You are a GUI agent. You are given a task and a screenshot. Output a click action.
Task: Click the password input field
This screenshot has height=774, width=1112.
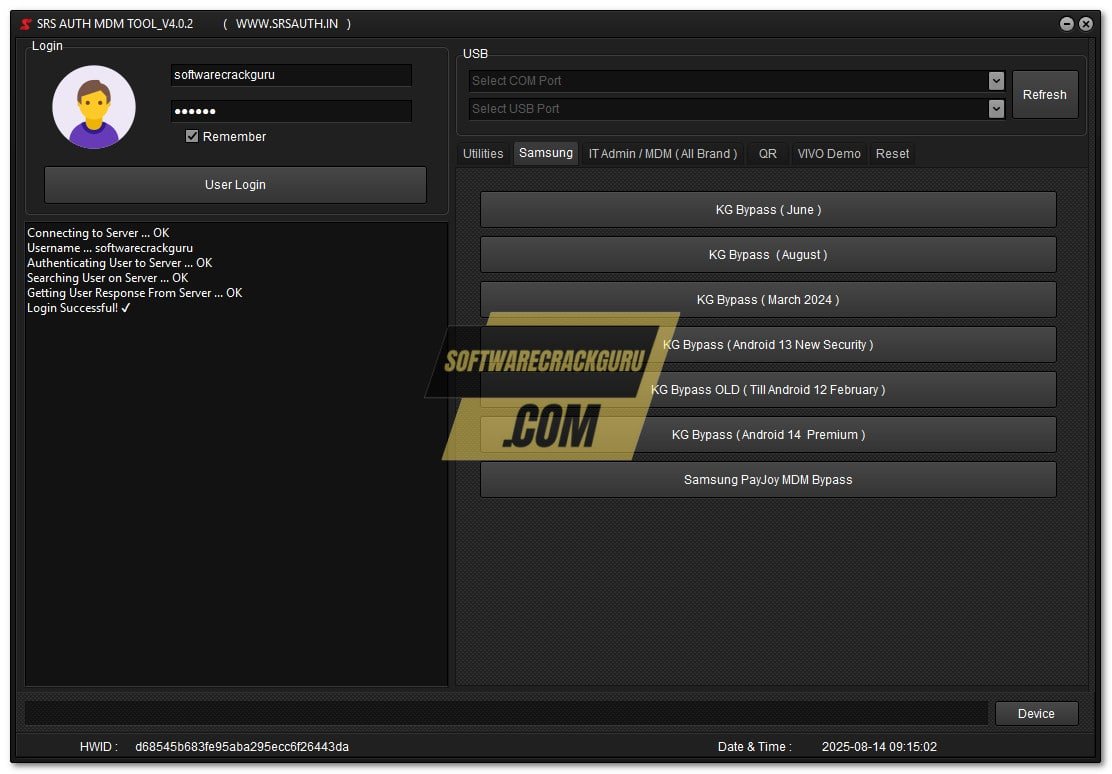291,110
